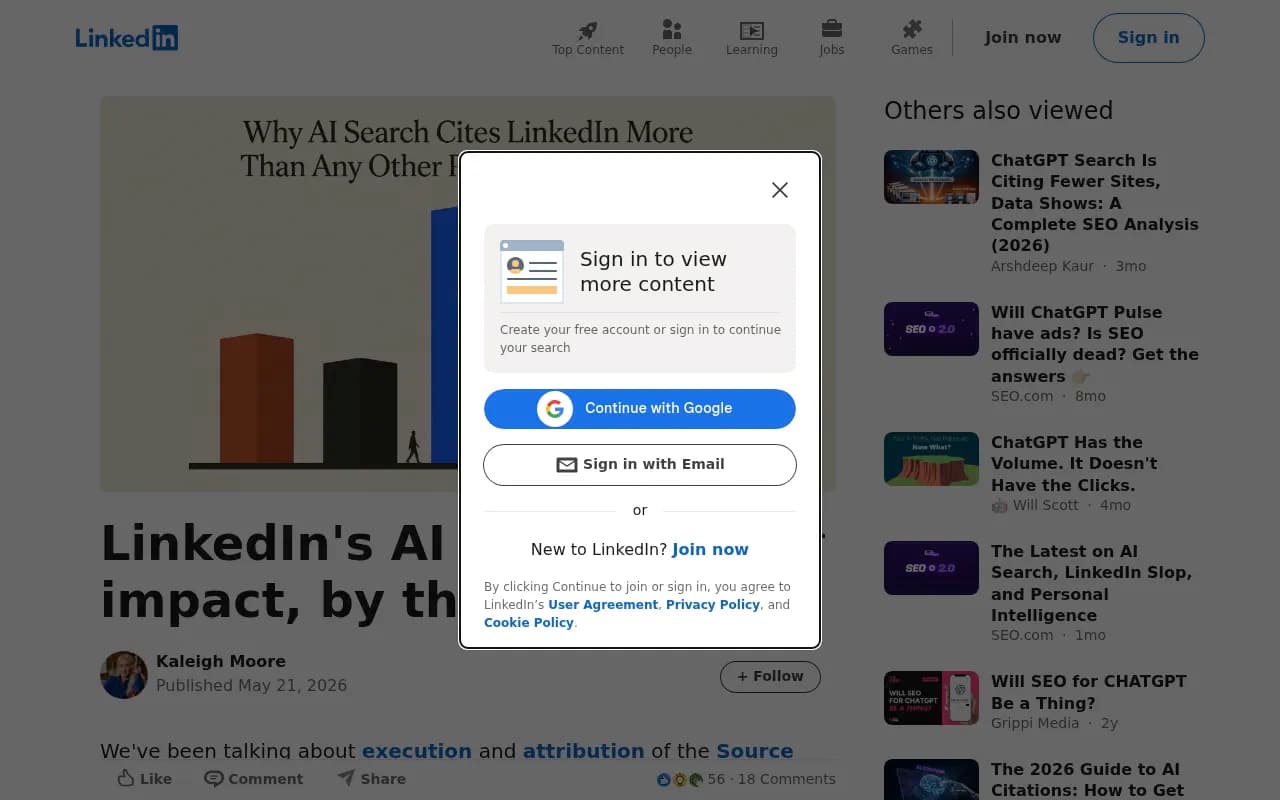Click thumbnail for Latest on AI Search

point(931,568)
